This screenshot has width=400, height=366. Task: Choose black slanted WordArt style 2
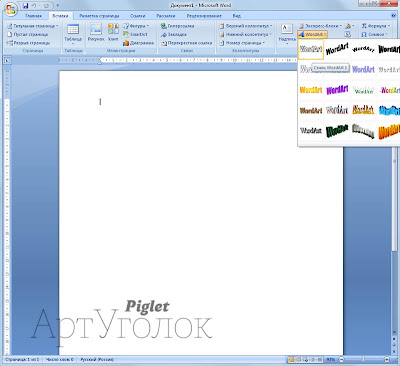337,49
